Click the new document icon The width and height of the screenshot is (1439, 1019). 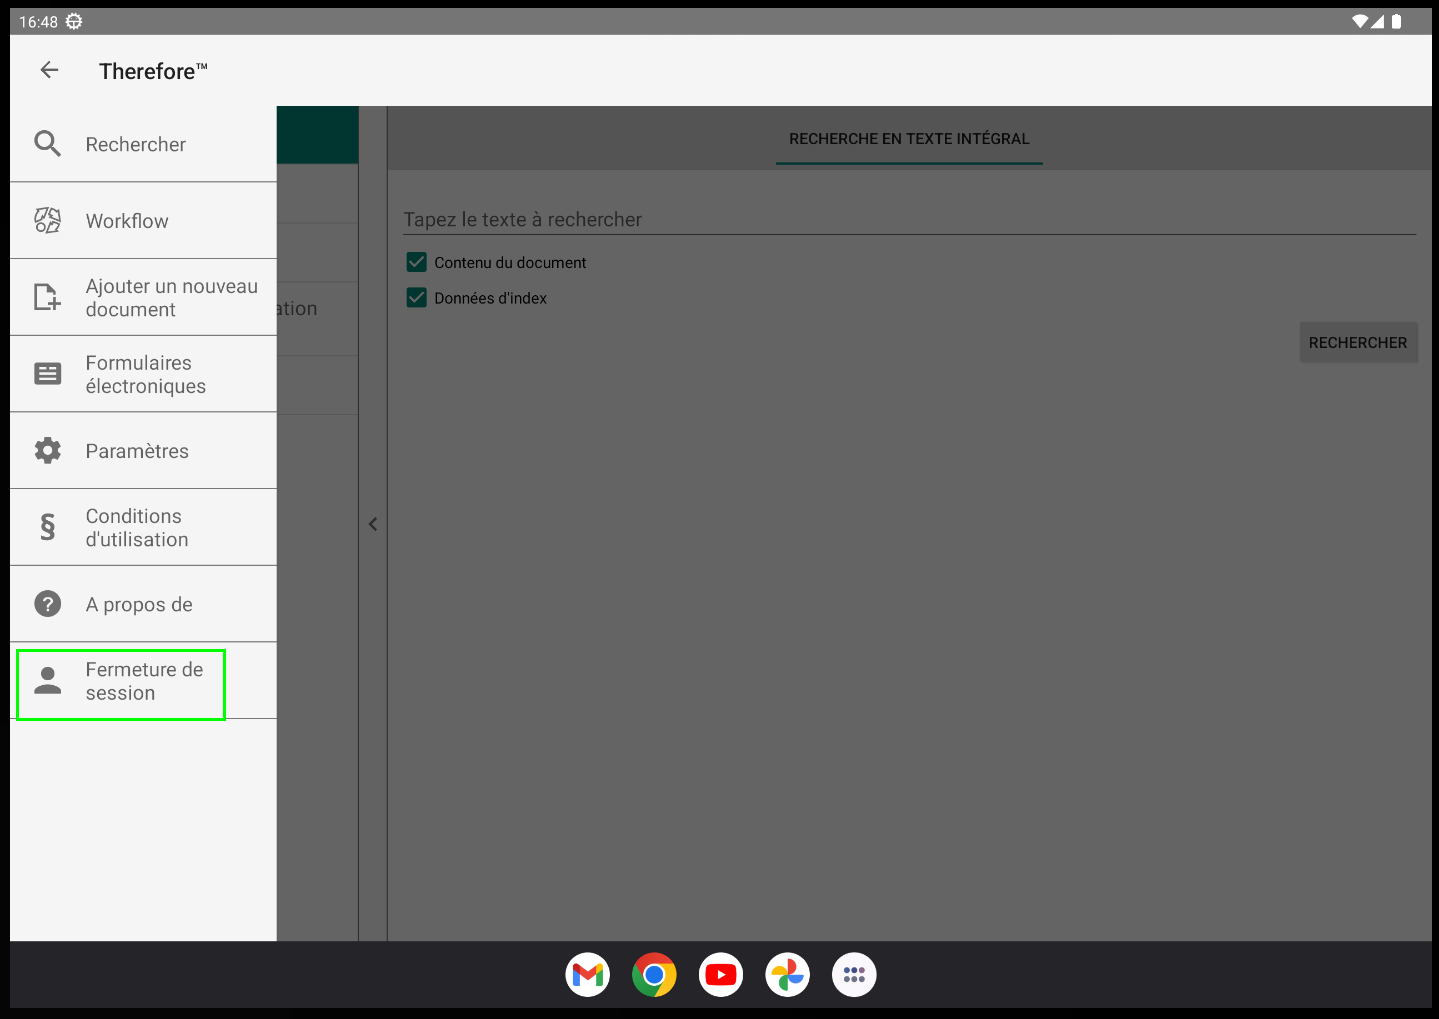point(47,297)
